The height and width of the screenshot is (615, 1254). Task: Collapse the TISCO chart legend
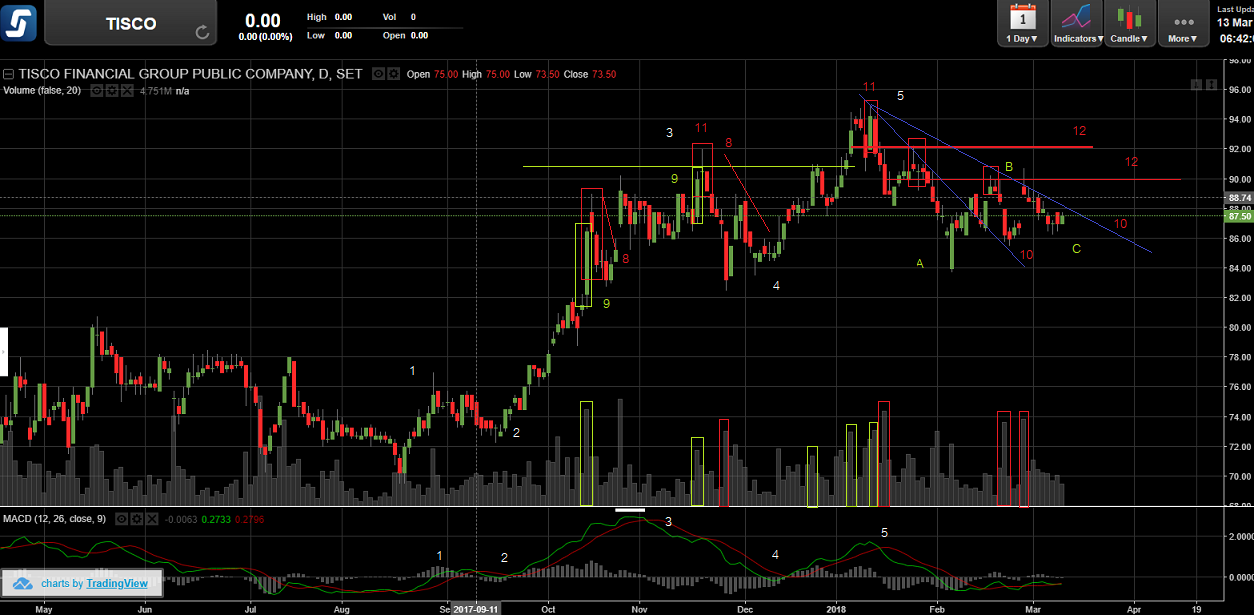(8, 74)
